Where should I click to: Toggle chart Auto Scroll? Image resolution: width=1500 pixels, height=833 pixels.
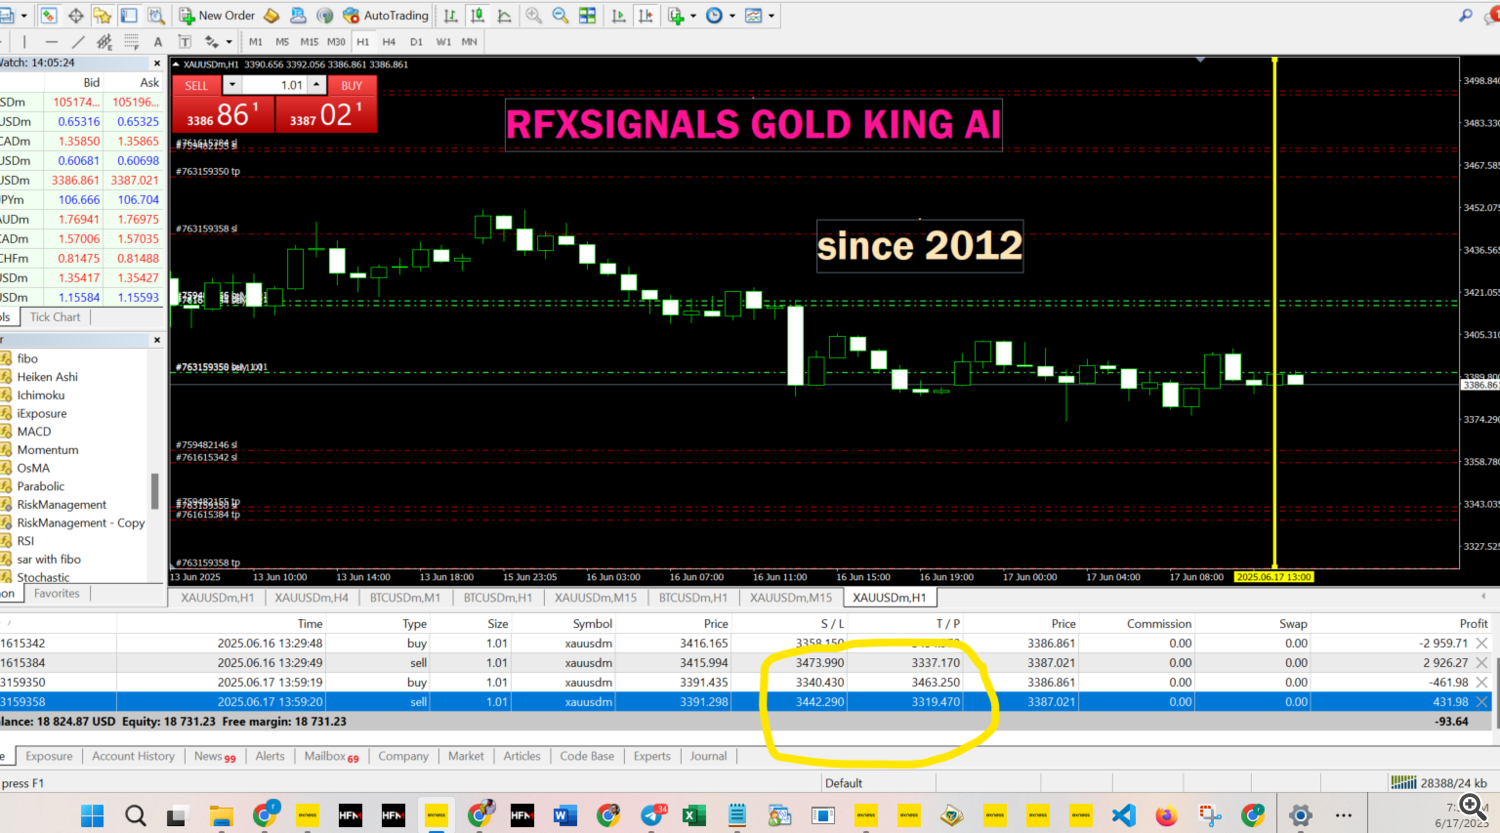pyautogui.click(x=619, y=16)
